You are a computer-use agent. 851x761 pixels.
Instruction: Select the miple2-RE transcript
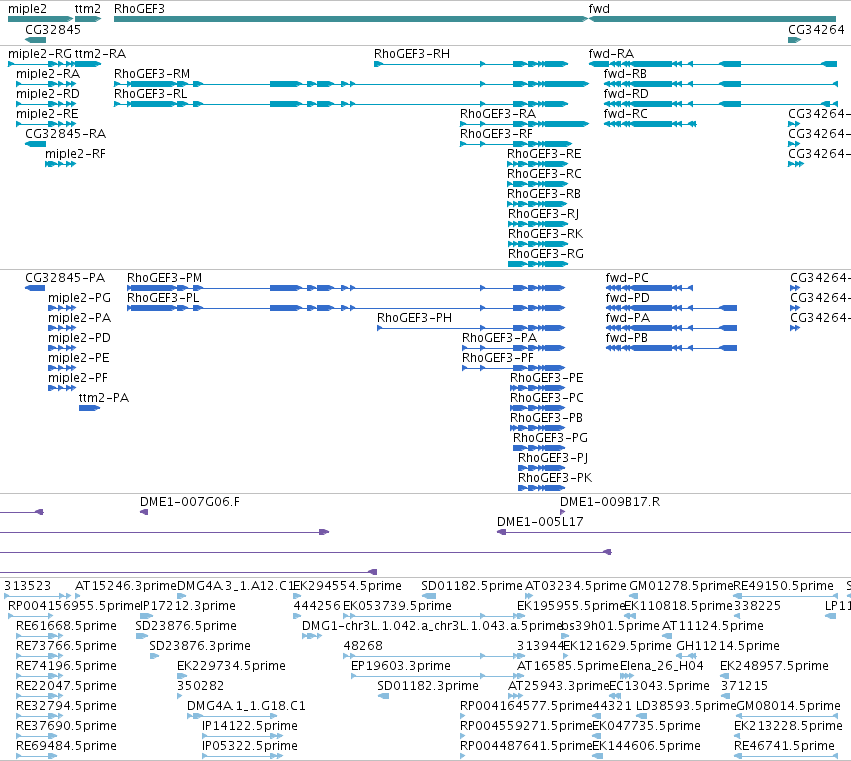[46, 124]
